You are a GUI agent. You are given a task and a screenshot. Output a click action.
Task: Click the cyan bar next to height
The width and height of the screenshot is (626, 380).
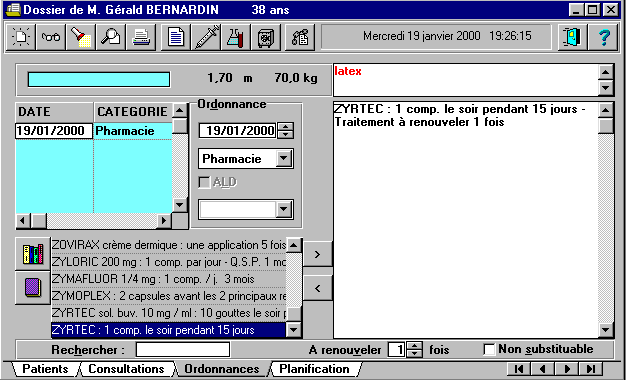tap(99, 79)
